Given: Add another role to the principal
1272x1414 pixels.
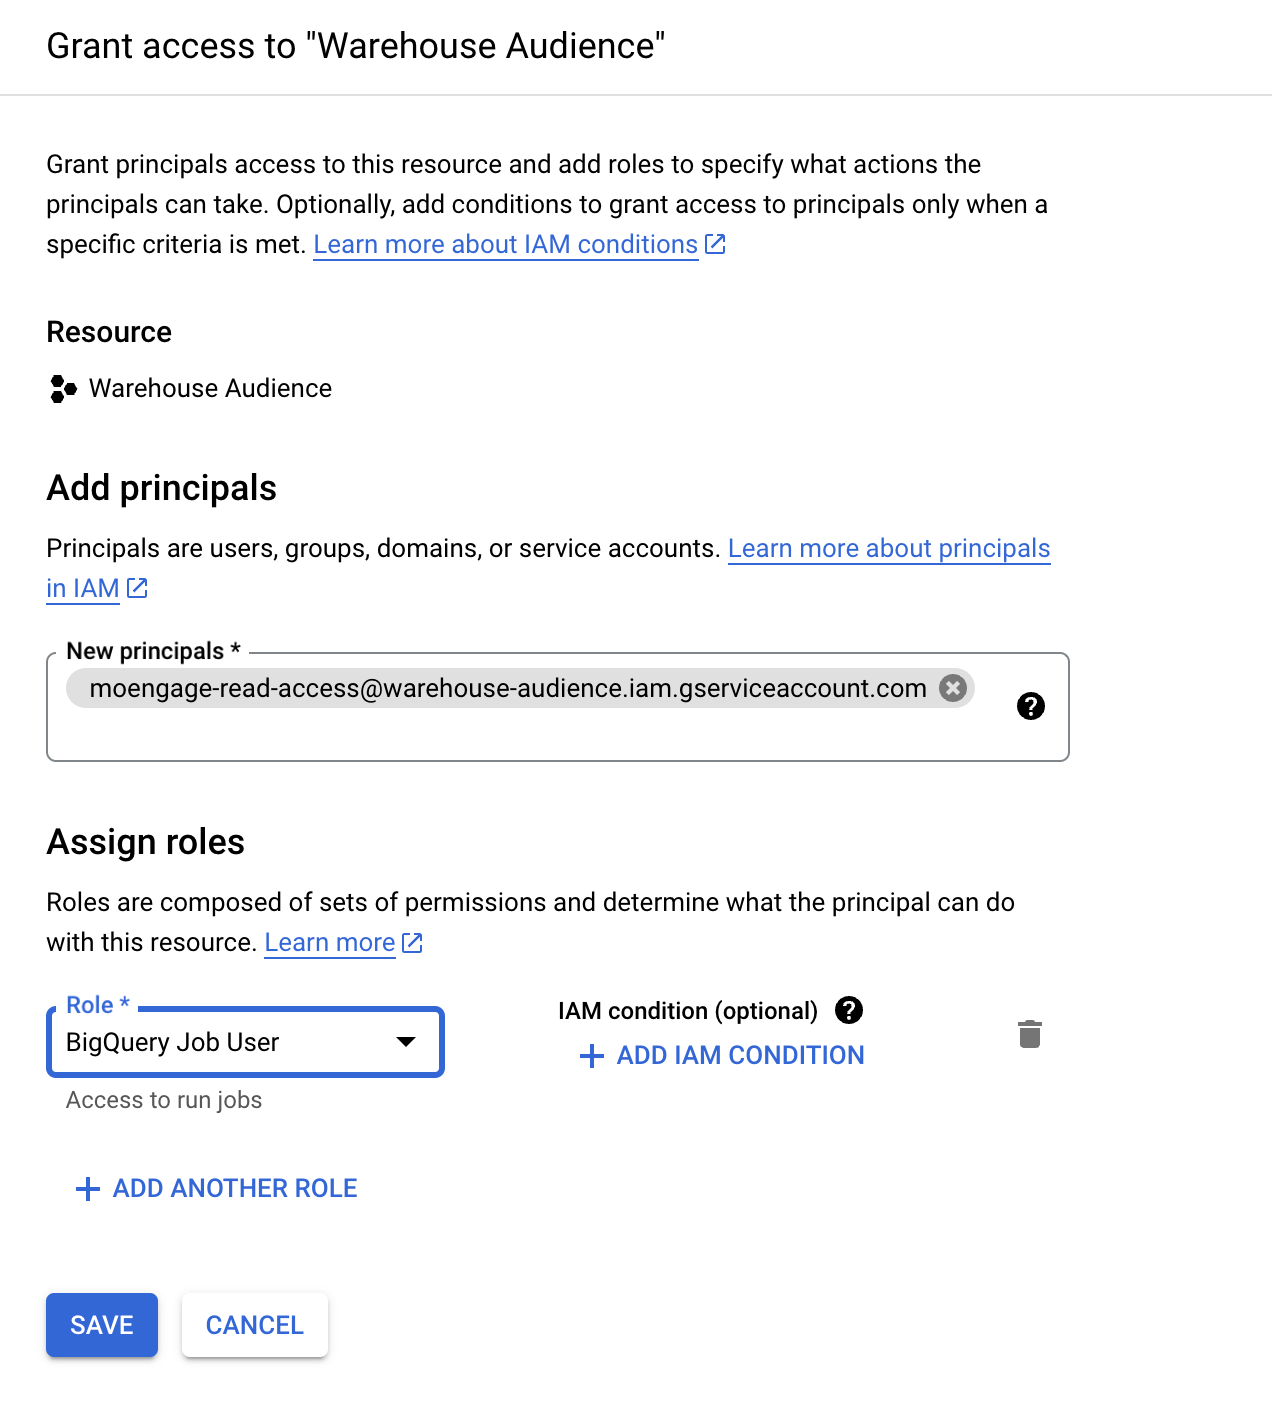Looking at the screenshot, I should tap(234, 1188).
